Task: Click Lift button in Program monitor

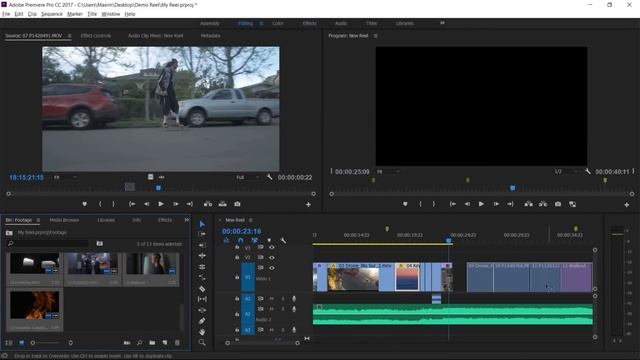Action: pyautogui.click(x=529, y=204)
